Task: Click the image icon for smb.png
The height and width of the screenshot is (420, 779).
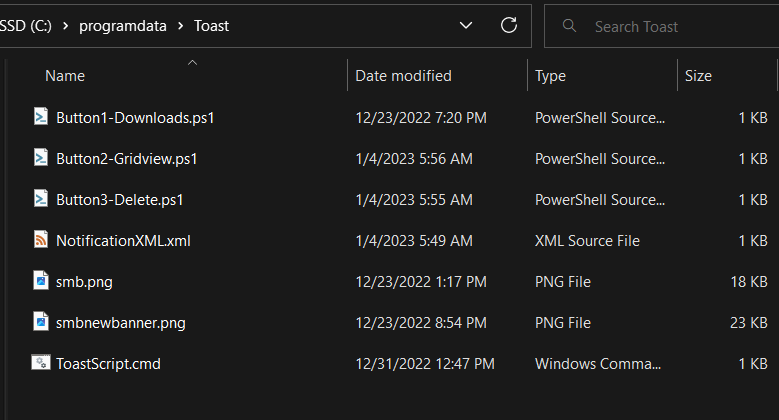Action: (41, 281)
